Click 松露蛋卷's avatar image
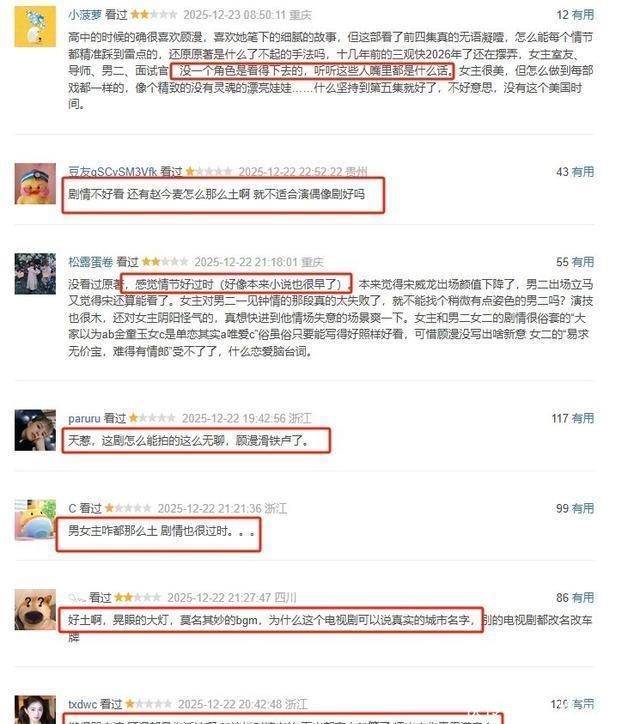The height and width of the screenshot is (724, 640). coord(35,274)
